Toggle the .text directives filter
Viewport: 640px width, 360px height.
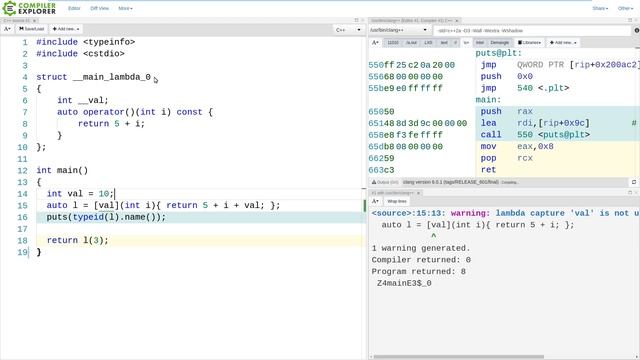444,42
